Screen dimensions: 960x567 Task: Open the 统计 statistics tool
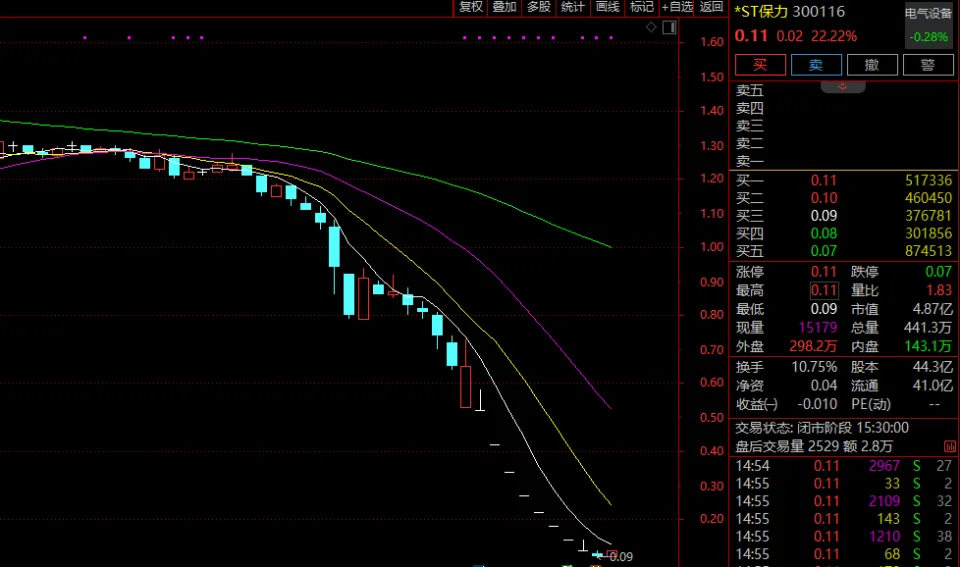click(x=572, y=7)
